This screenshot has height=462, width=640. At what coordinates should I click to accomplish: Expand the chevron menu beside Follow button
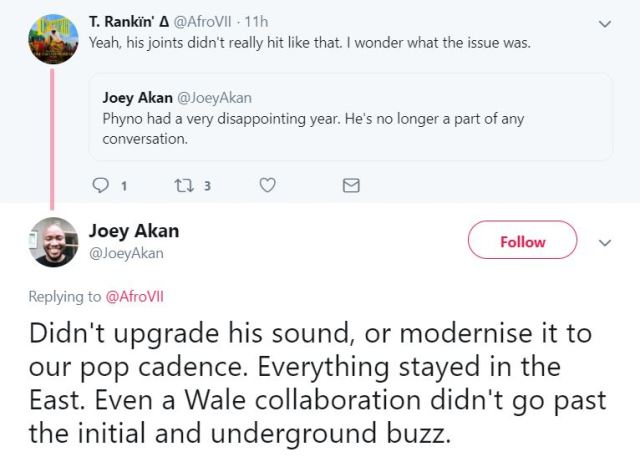coord(604,242)
